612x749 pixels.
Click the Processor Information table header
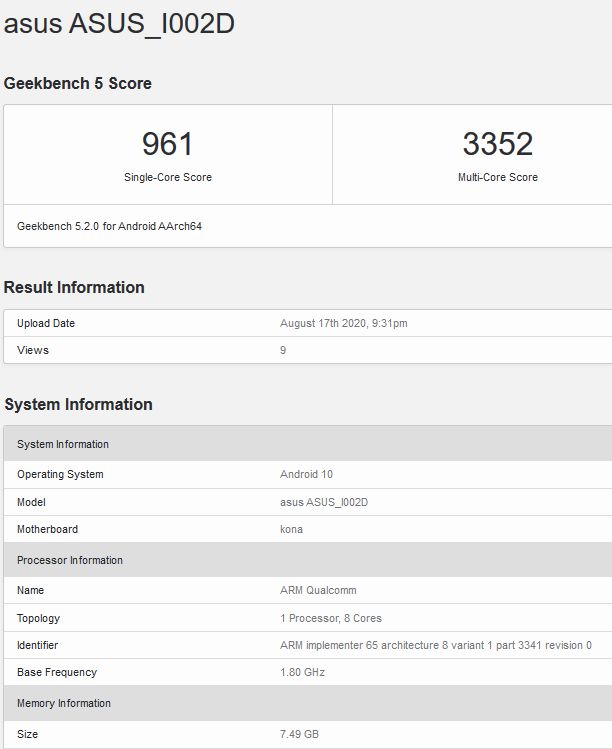pyautogui.click(x=308, y=560)
